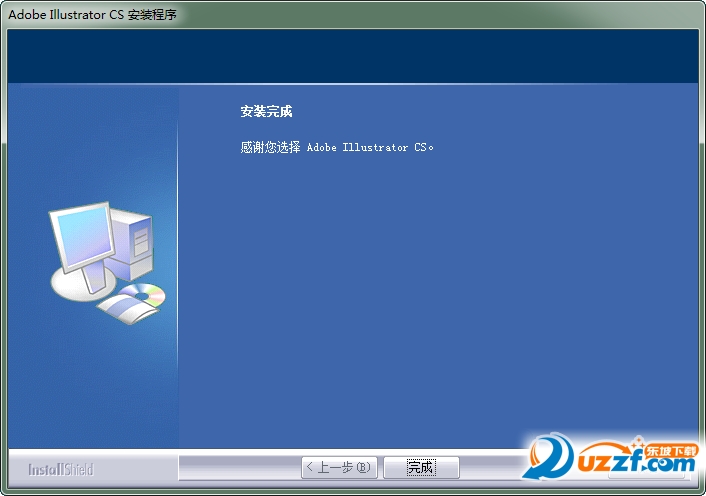Viewport: 706px width, 496px height.
Task: Click the 感谢您选择 Adobe Illustrator CS message
Action: tap(337, 147)
